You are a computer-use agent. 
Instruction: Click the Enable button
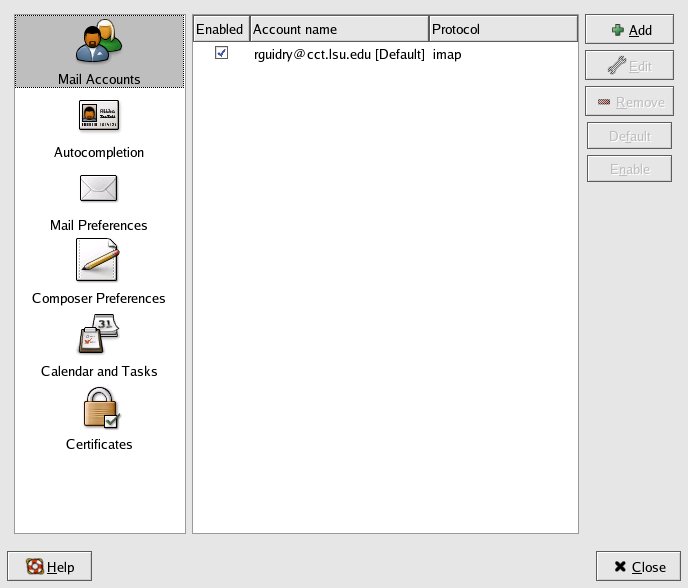[630, 170]
